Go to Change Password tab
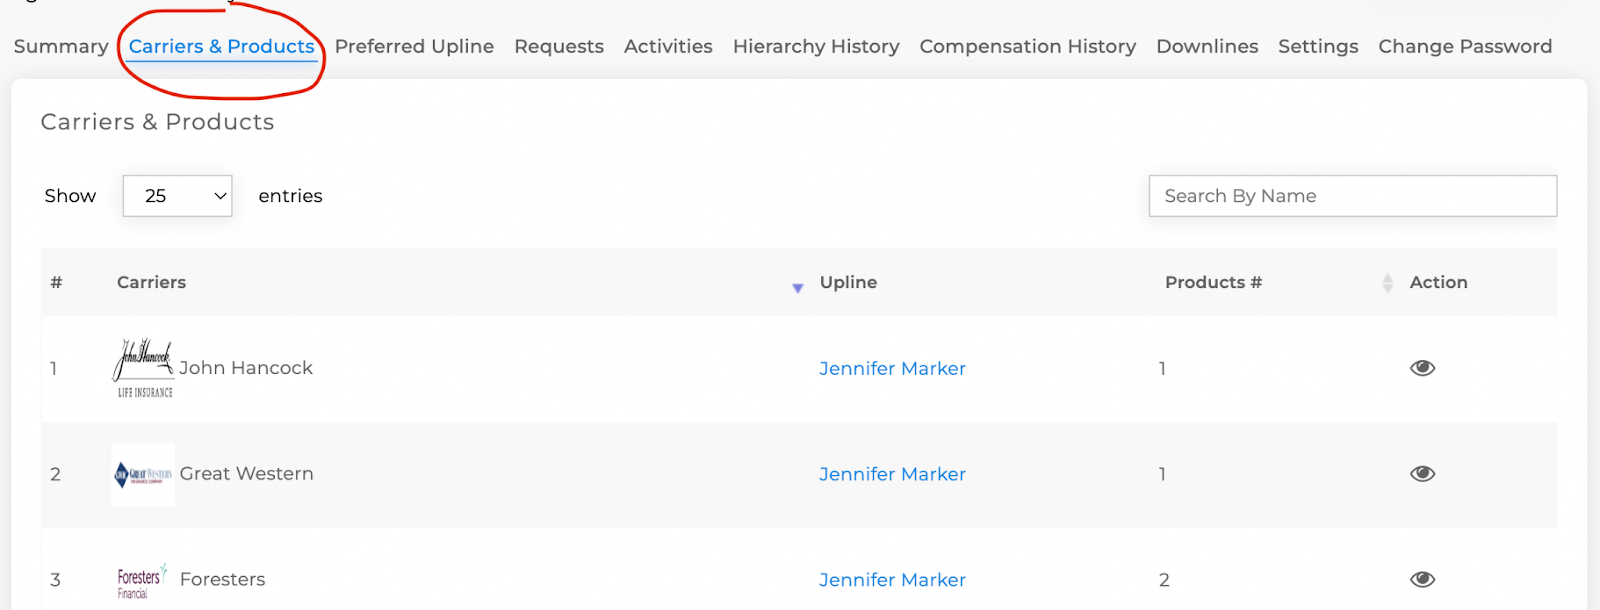Image resolution: width=1600 pixels, height=610 pixels. [x=1465, y=47]
